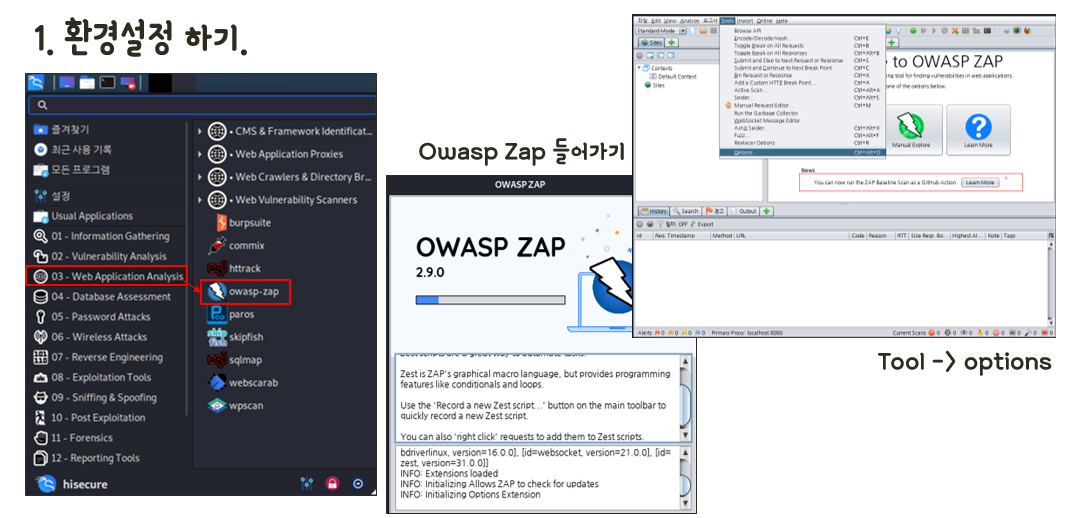
Task: Switch to the Output tab
Action: point(744,211)
